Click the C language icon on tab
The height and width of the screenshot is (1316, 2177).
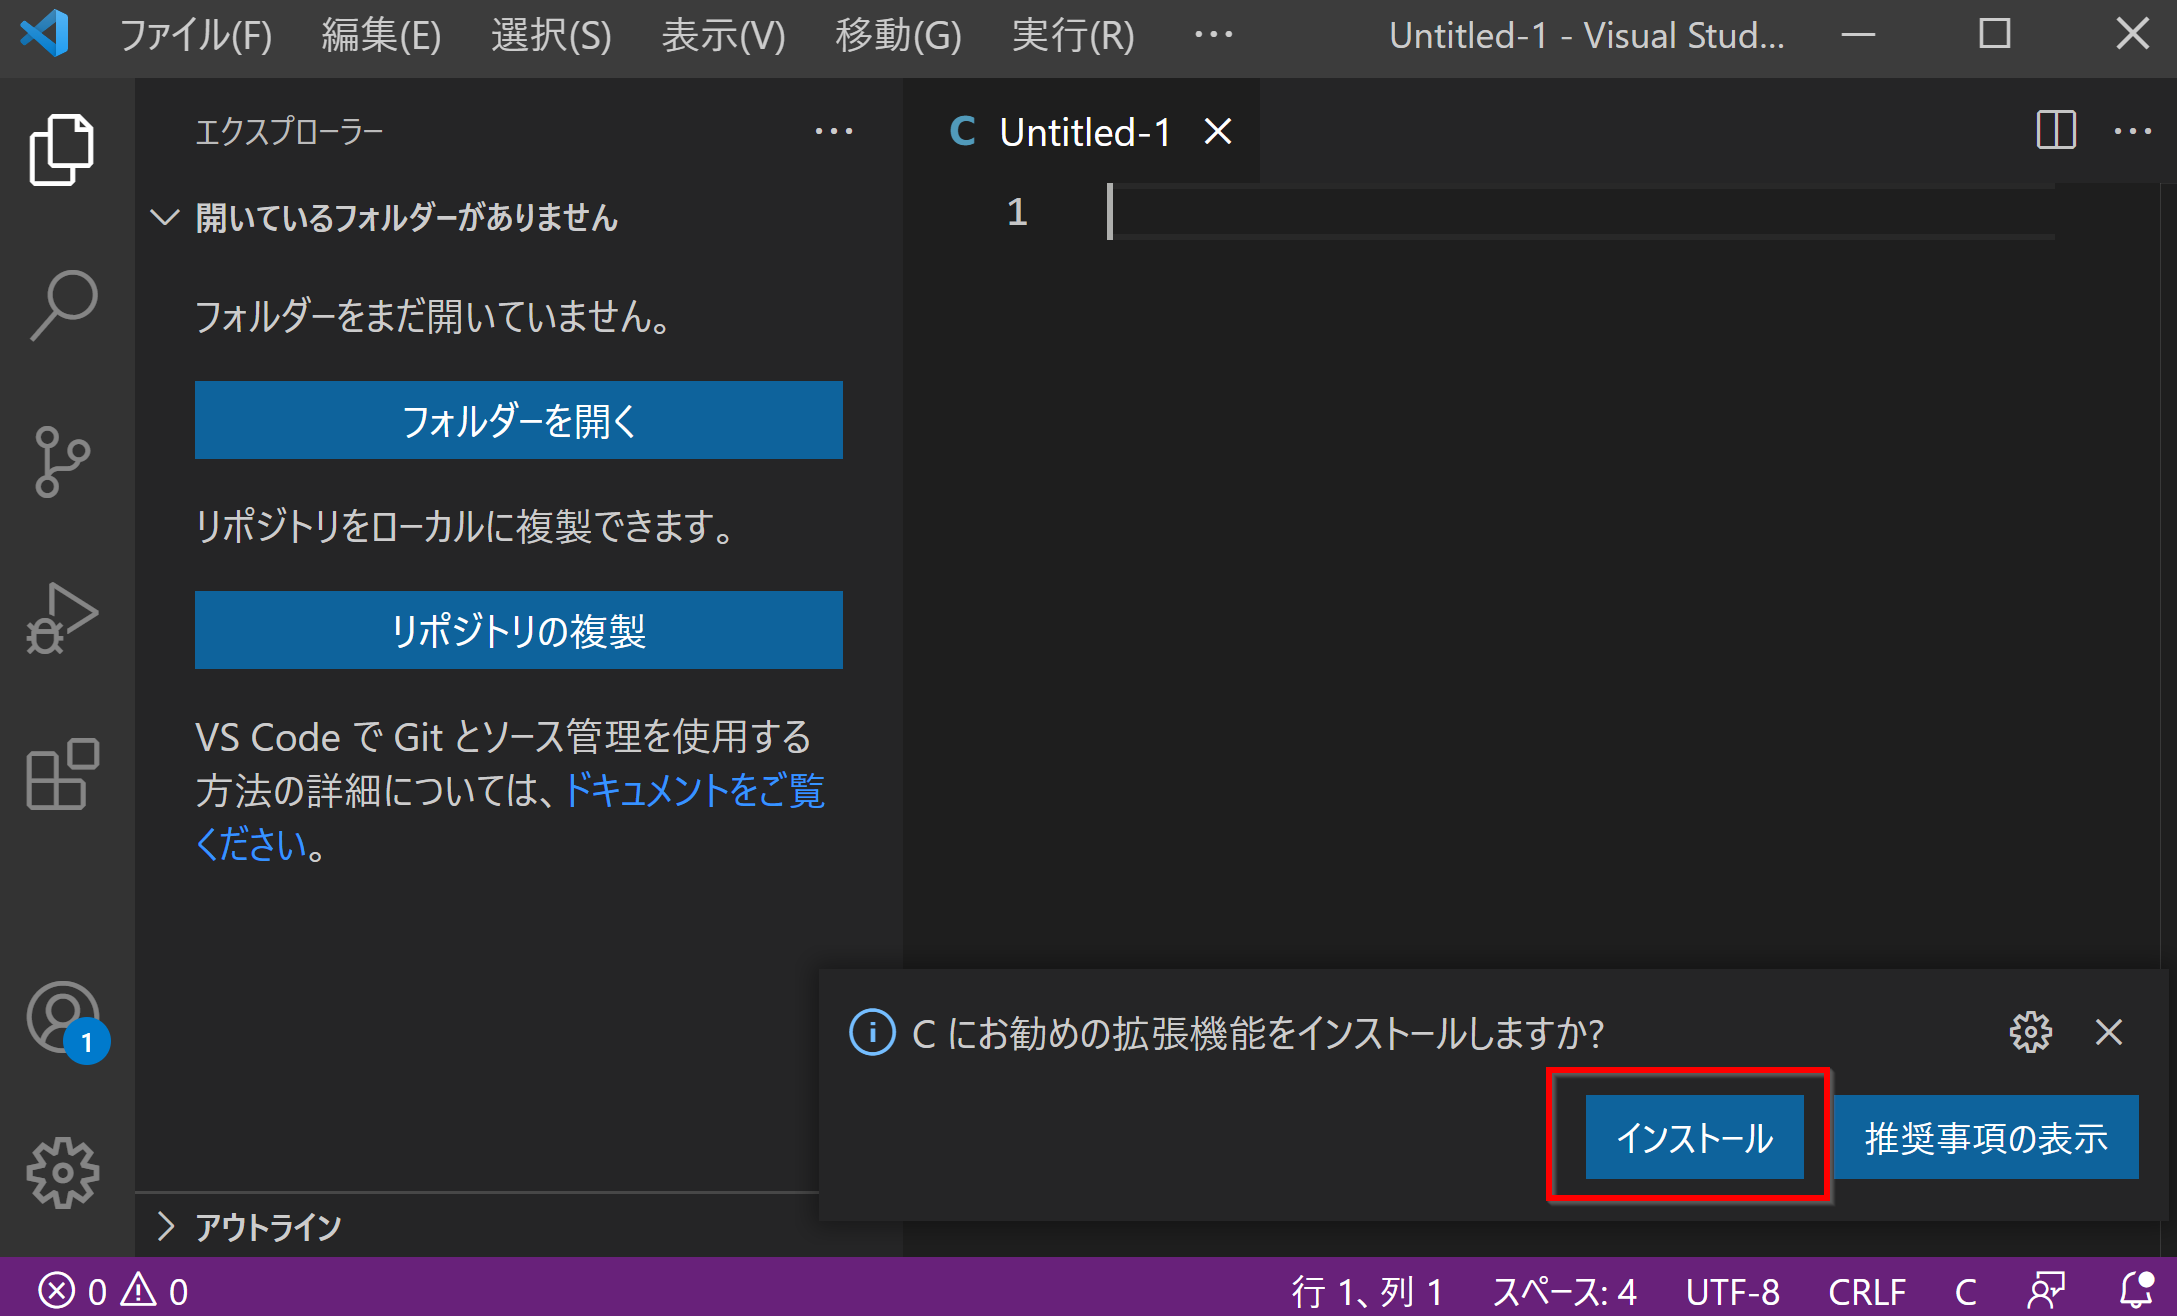(962, 131)
